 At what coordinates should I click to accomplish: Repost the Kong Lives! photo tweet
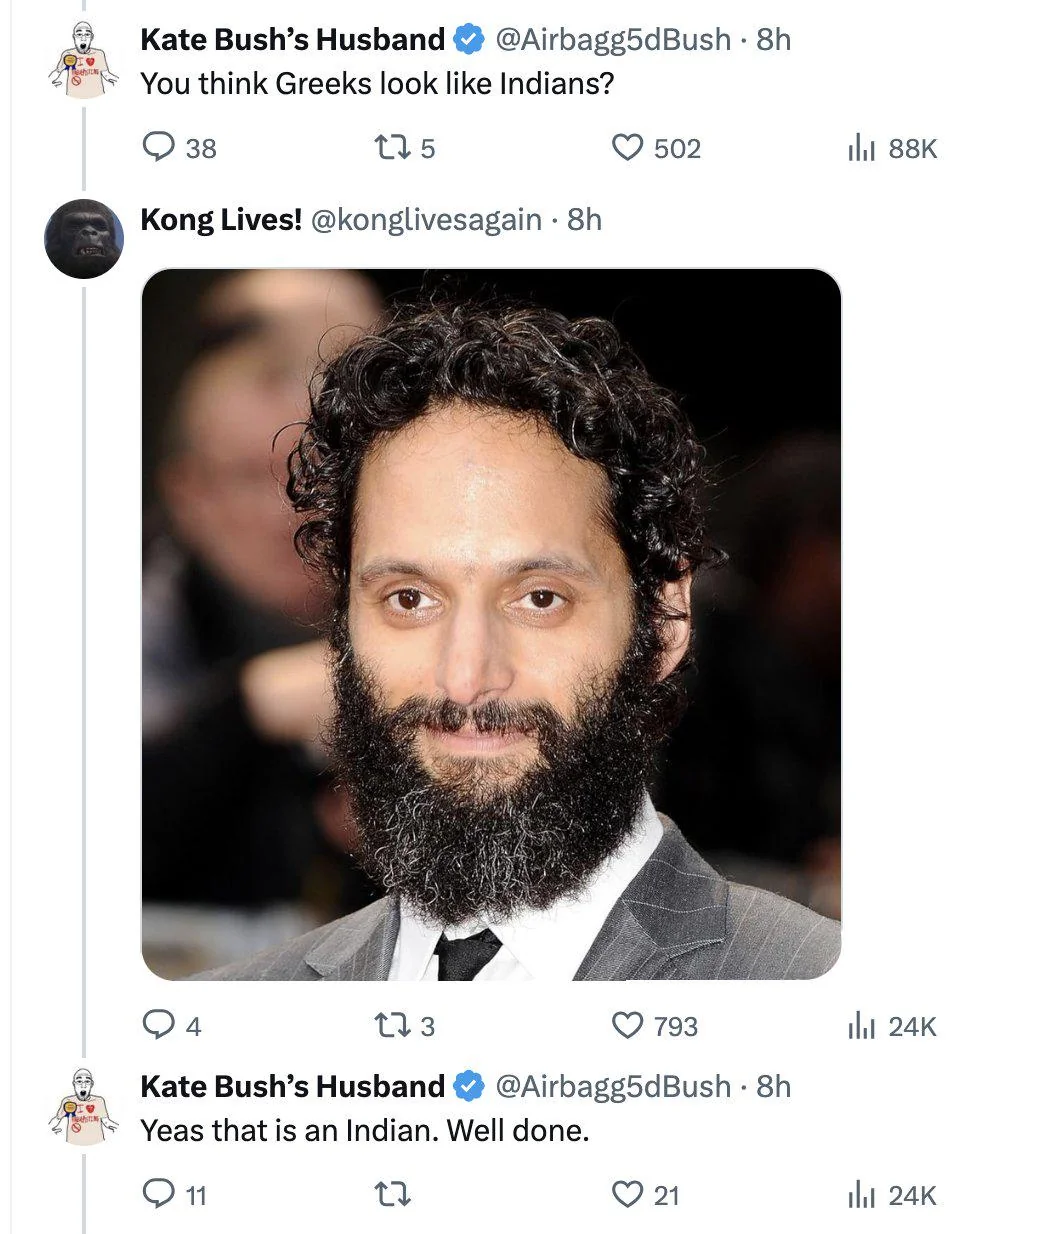point(403,1026)
